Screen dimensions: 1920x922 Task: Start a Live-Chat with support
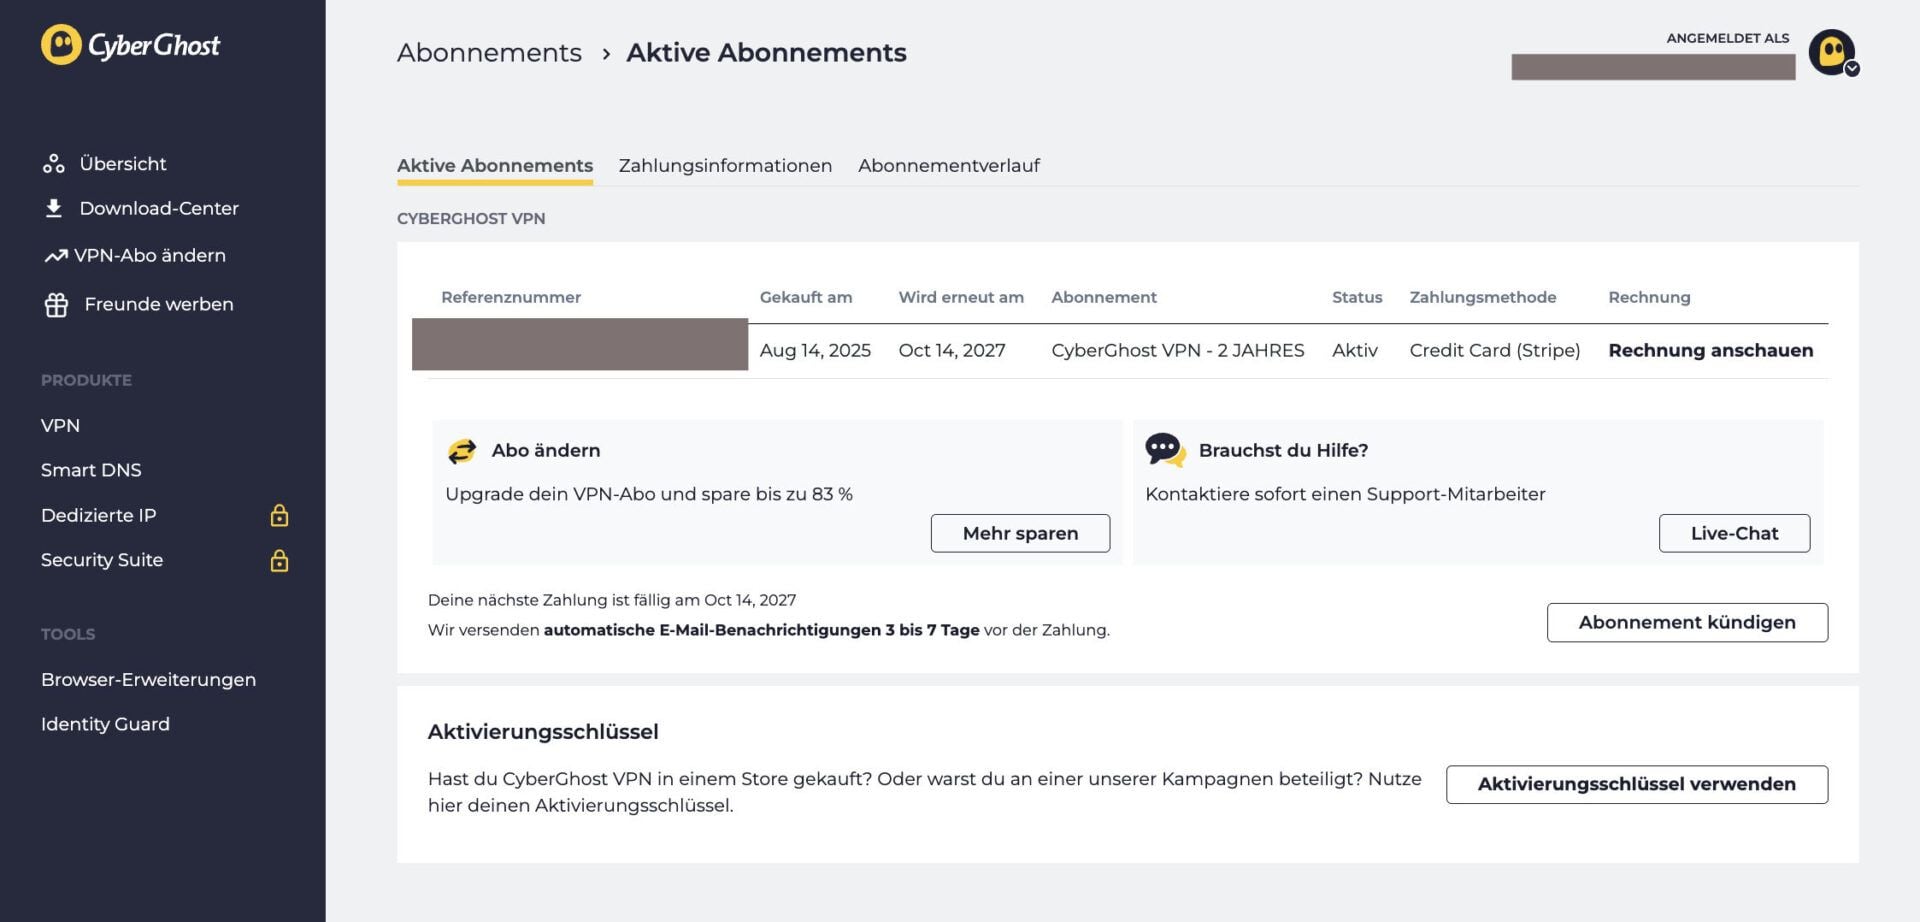pyautogui.click(x=1734, y=533)
